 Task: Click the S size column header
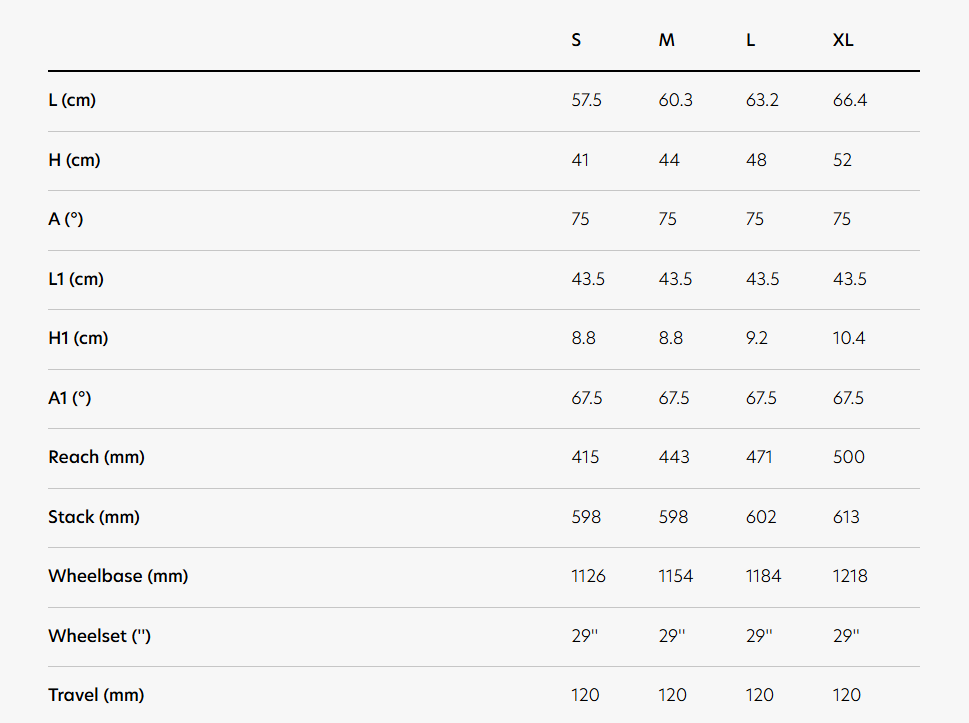tap(576, 41)
